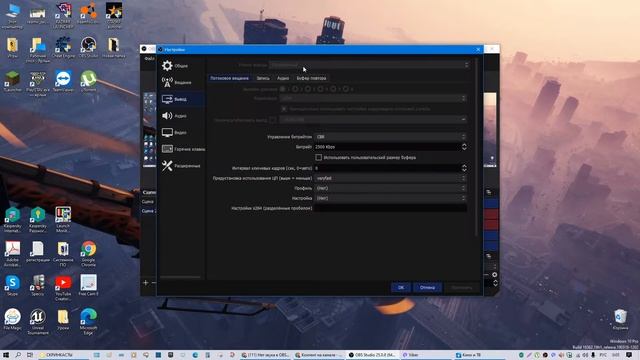Open the Profile dropdown
Viewport: 640px width, 360px height.
[x=390, y=188]
